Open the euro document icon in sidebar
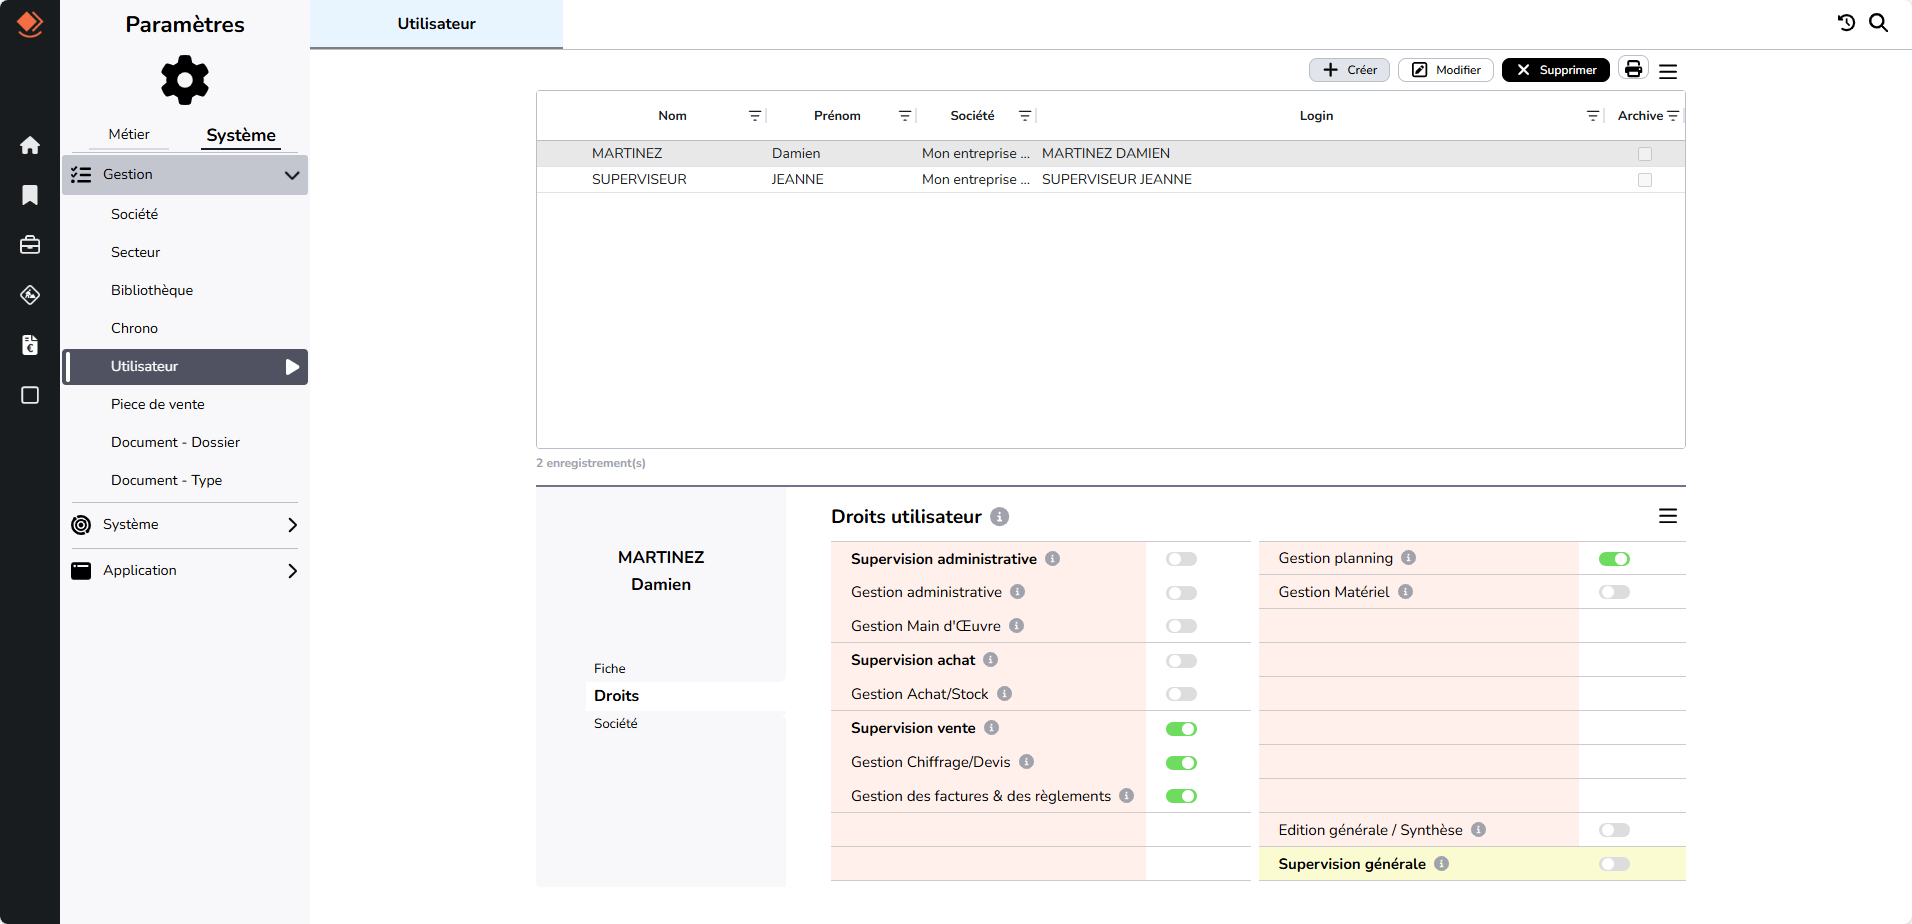Screen dimensions: 1912x924 click(30, 345)
